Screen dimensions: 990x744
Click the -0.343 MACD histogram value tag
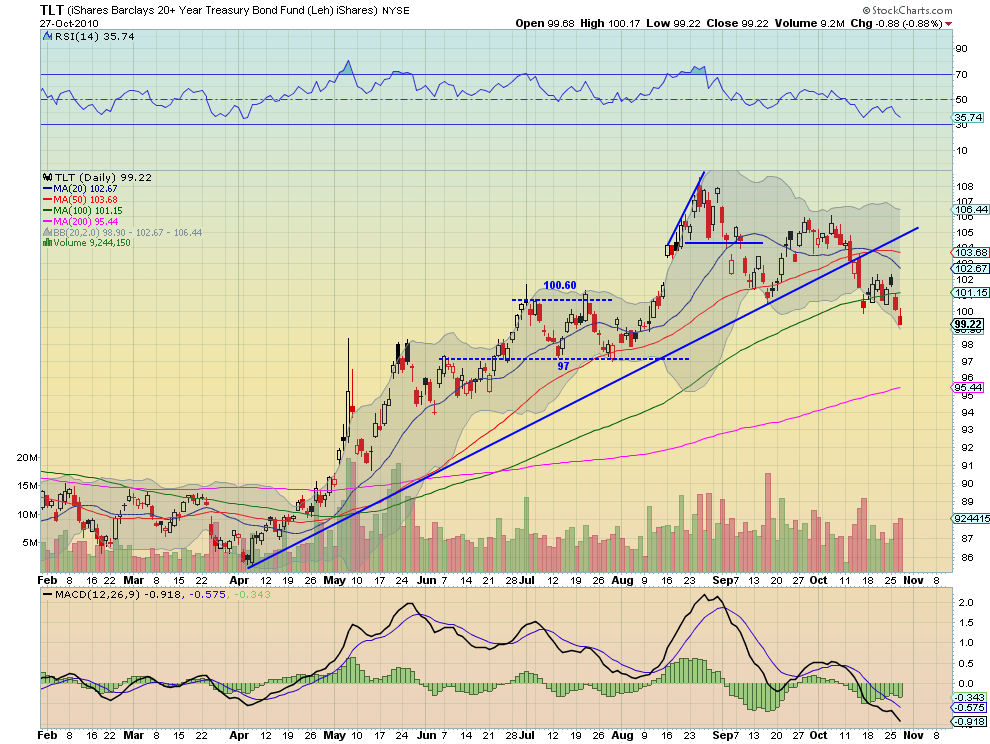tap(969, 697)
